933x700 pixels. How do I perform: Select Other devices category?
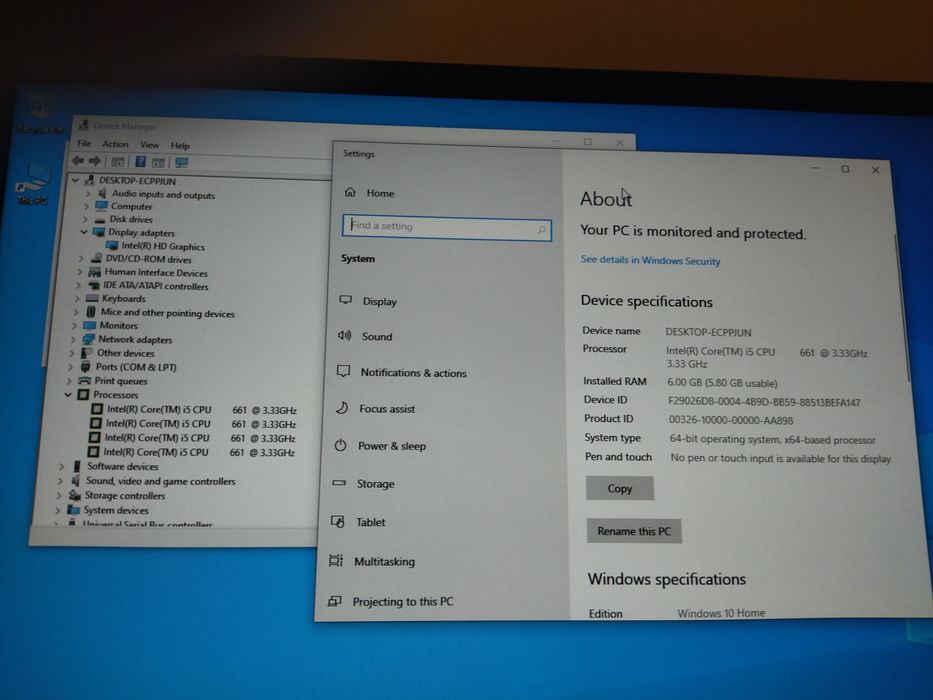pos(126,353)
